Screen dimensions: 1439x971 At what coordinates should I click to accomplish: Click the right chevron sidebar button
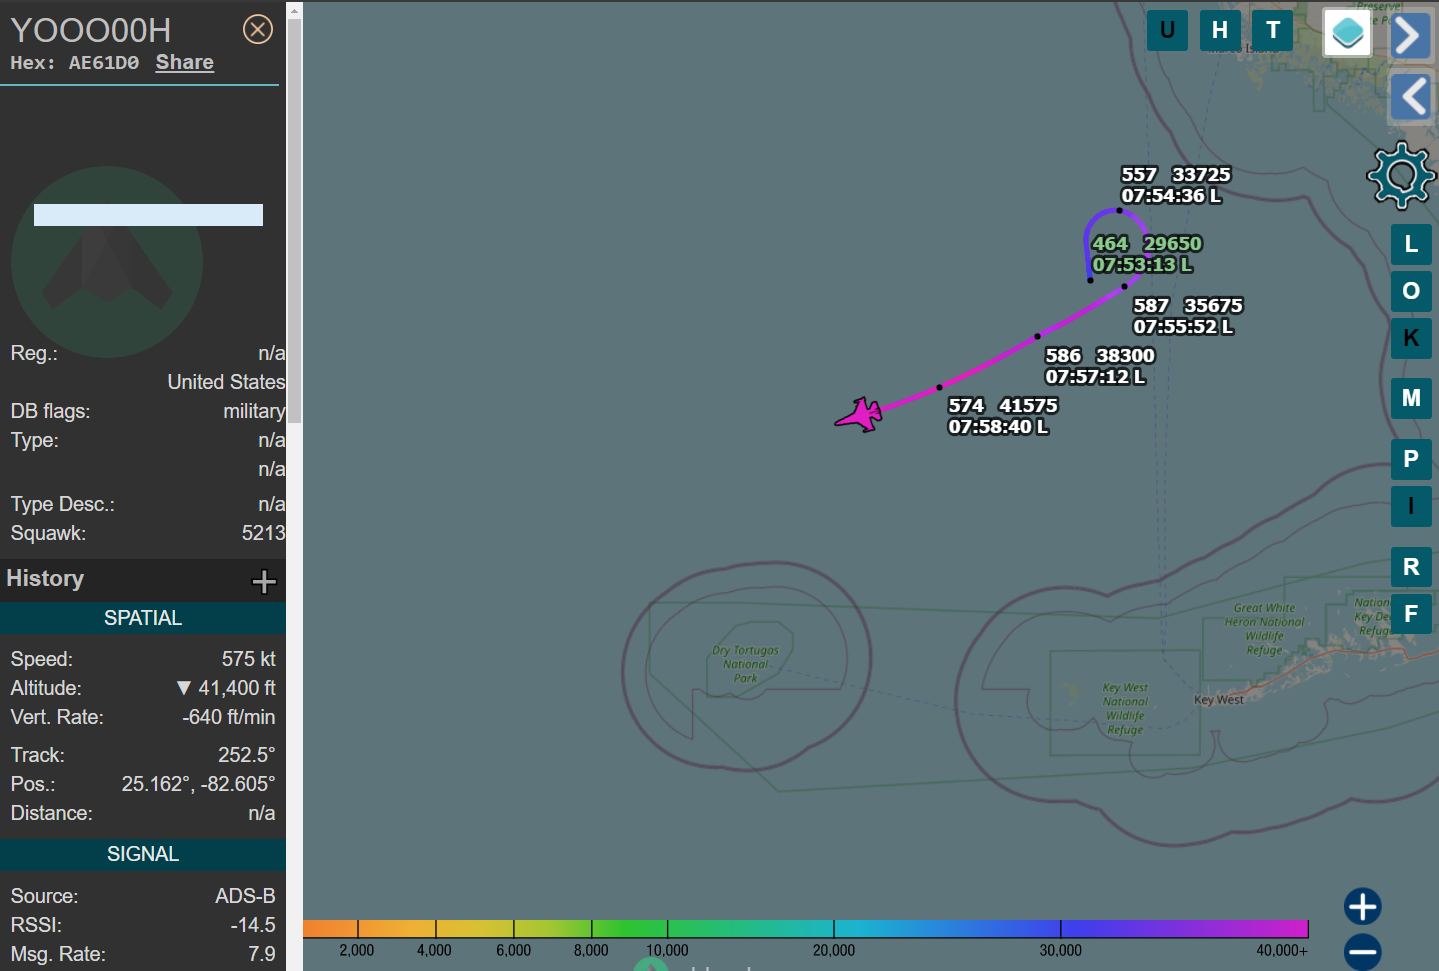1410,36
